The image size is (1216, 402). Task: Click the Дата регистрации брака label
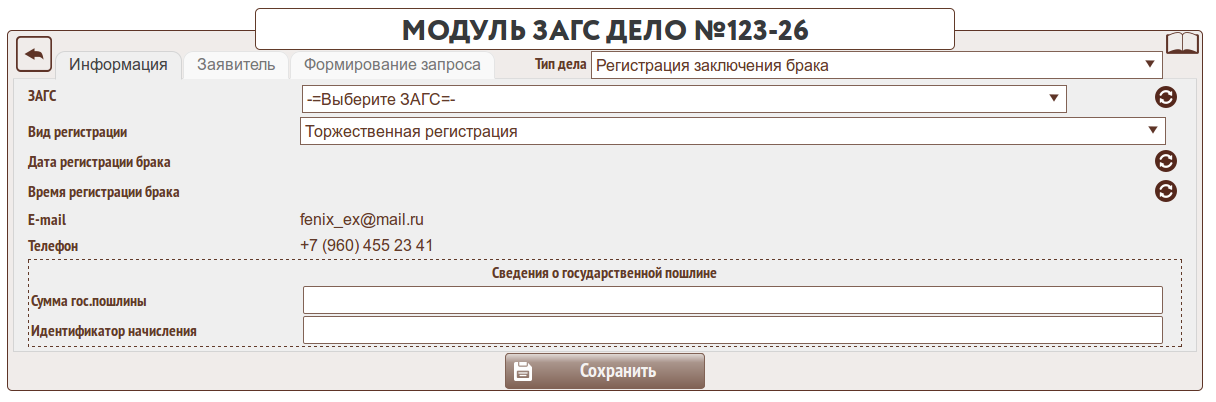(100, 162)
